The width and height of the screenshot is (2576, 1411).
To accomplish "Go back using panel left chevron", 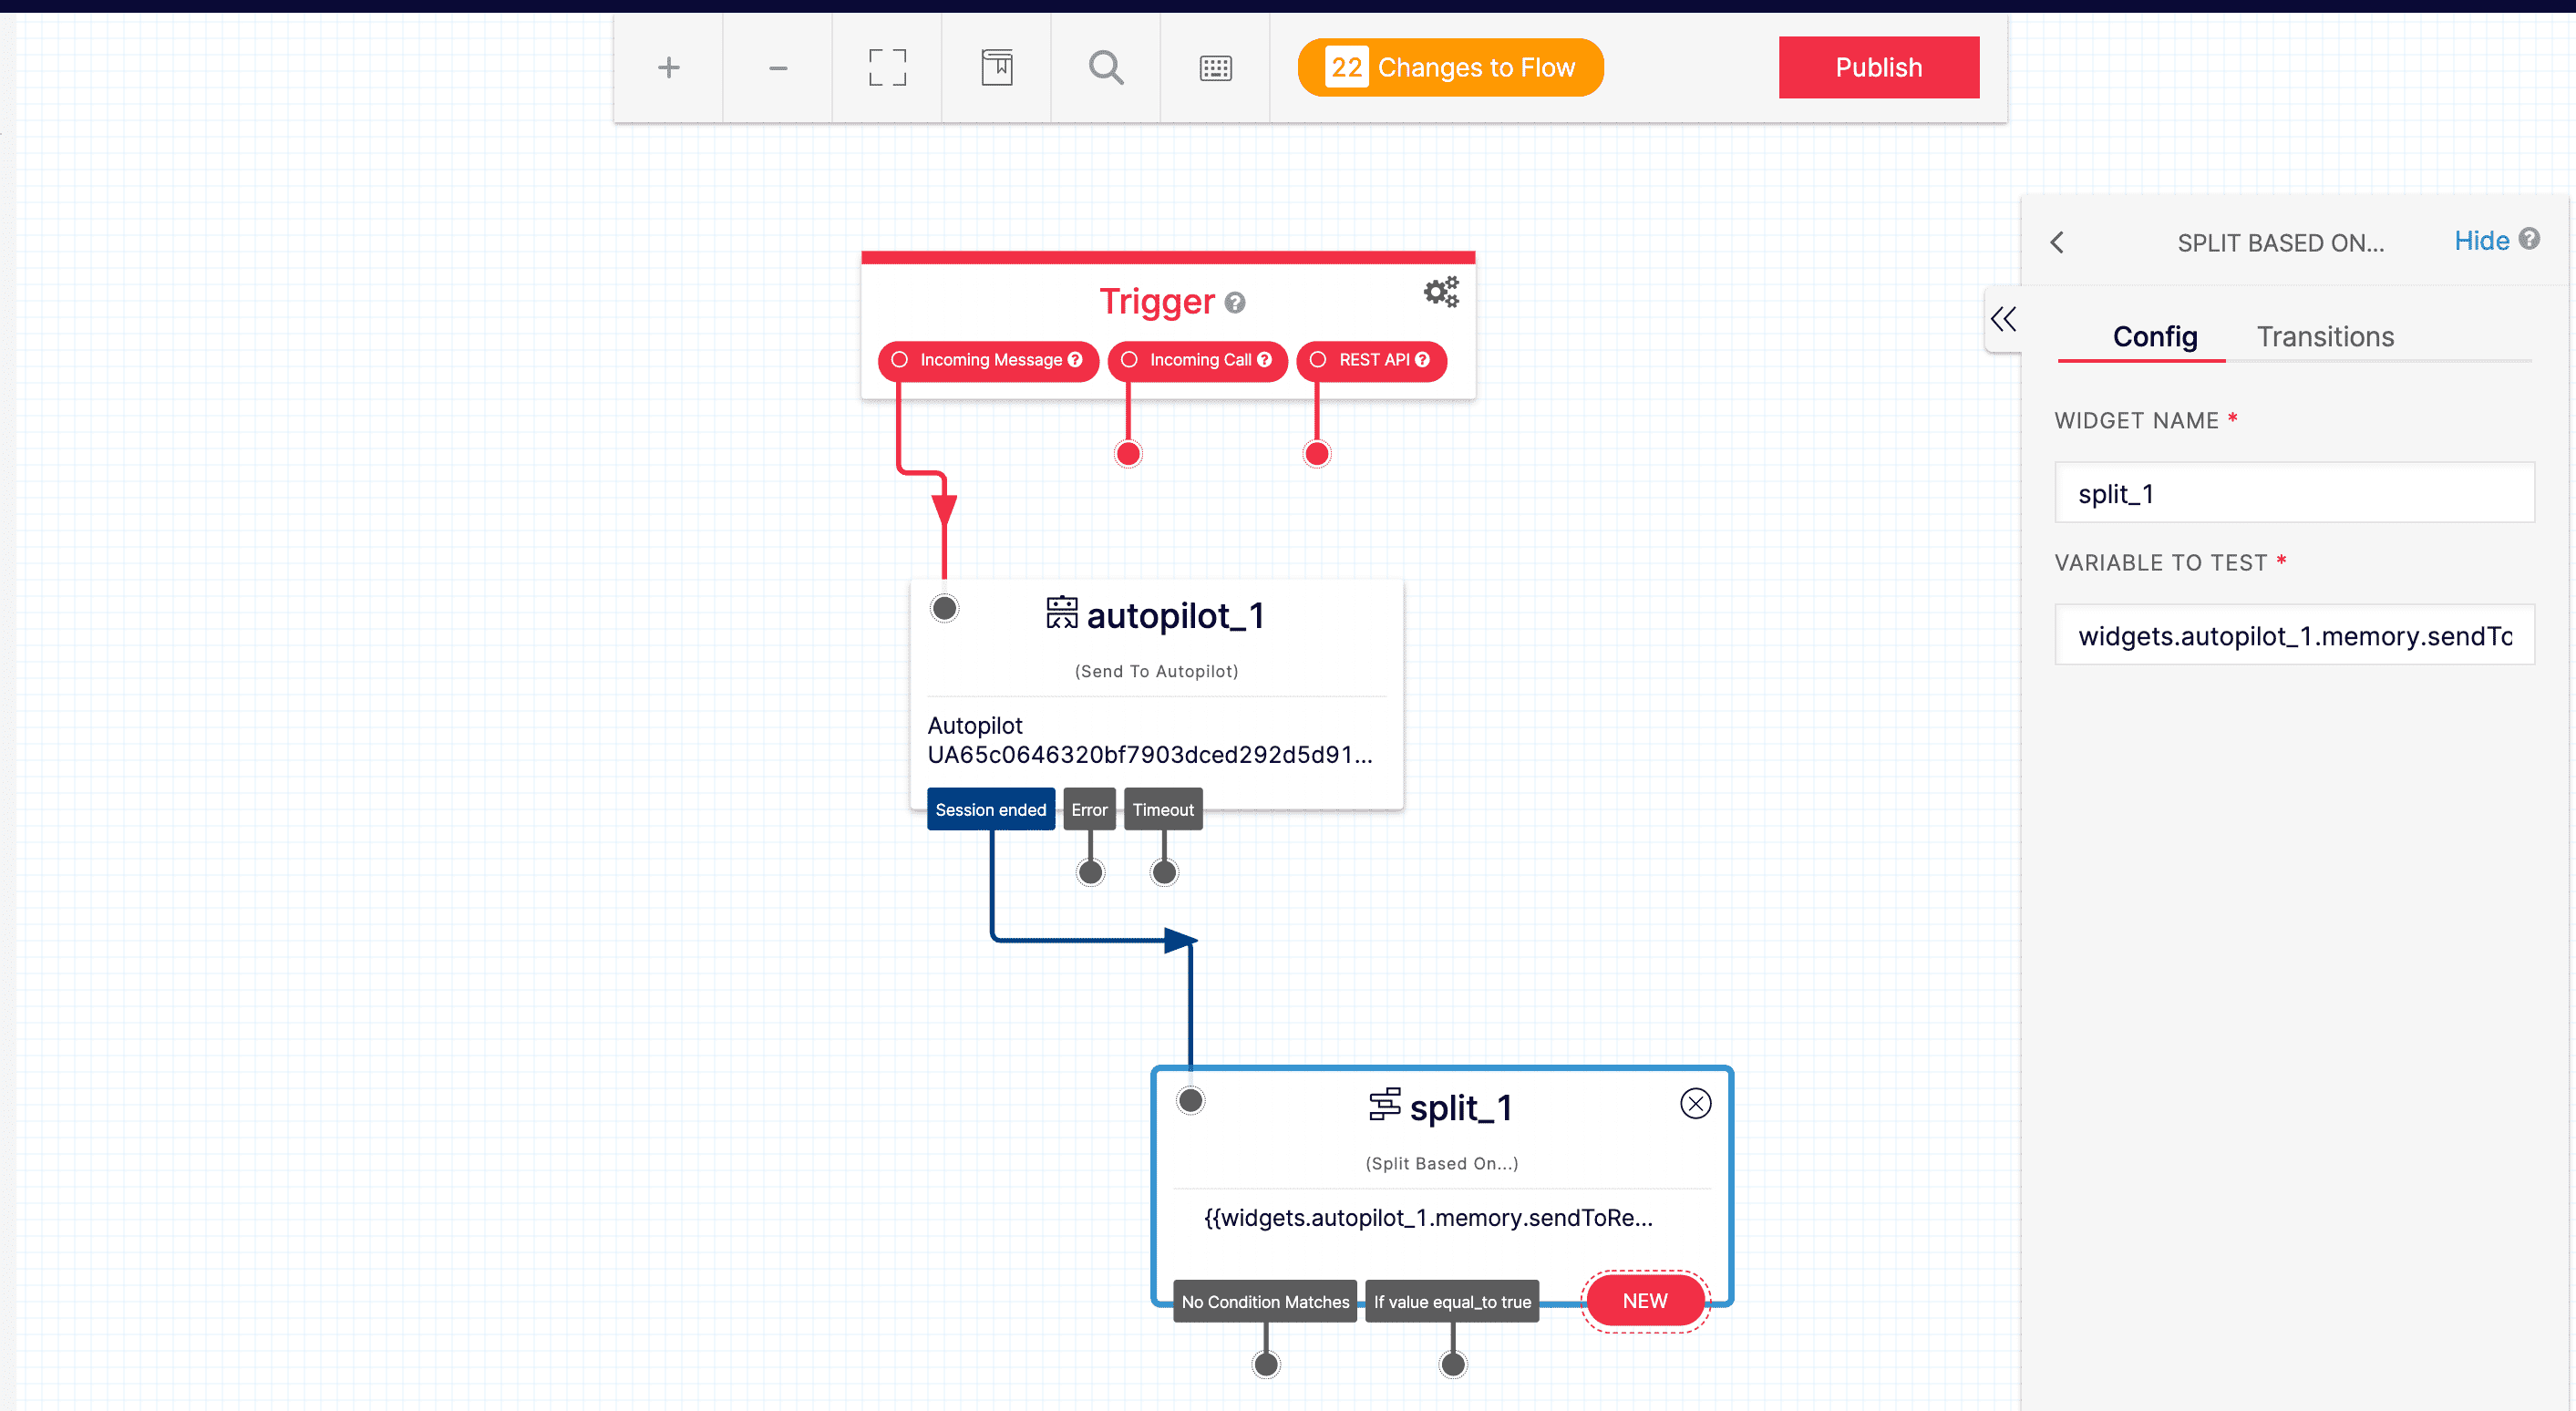I will coord(2057,243).
